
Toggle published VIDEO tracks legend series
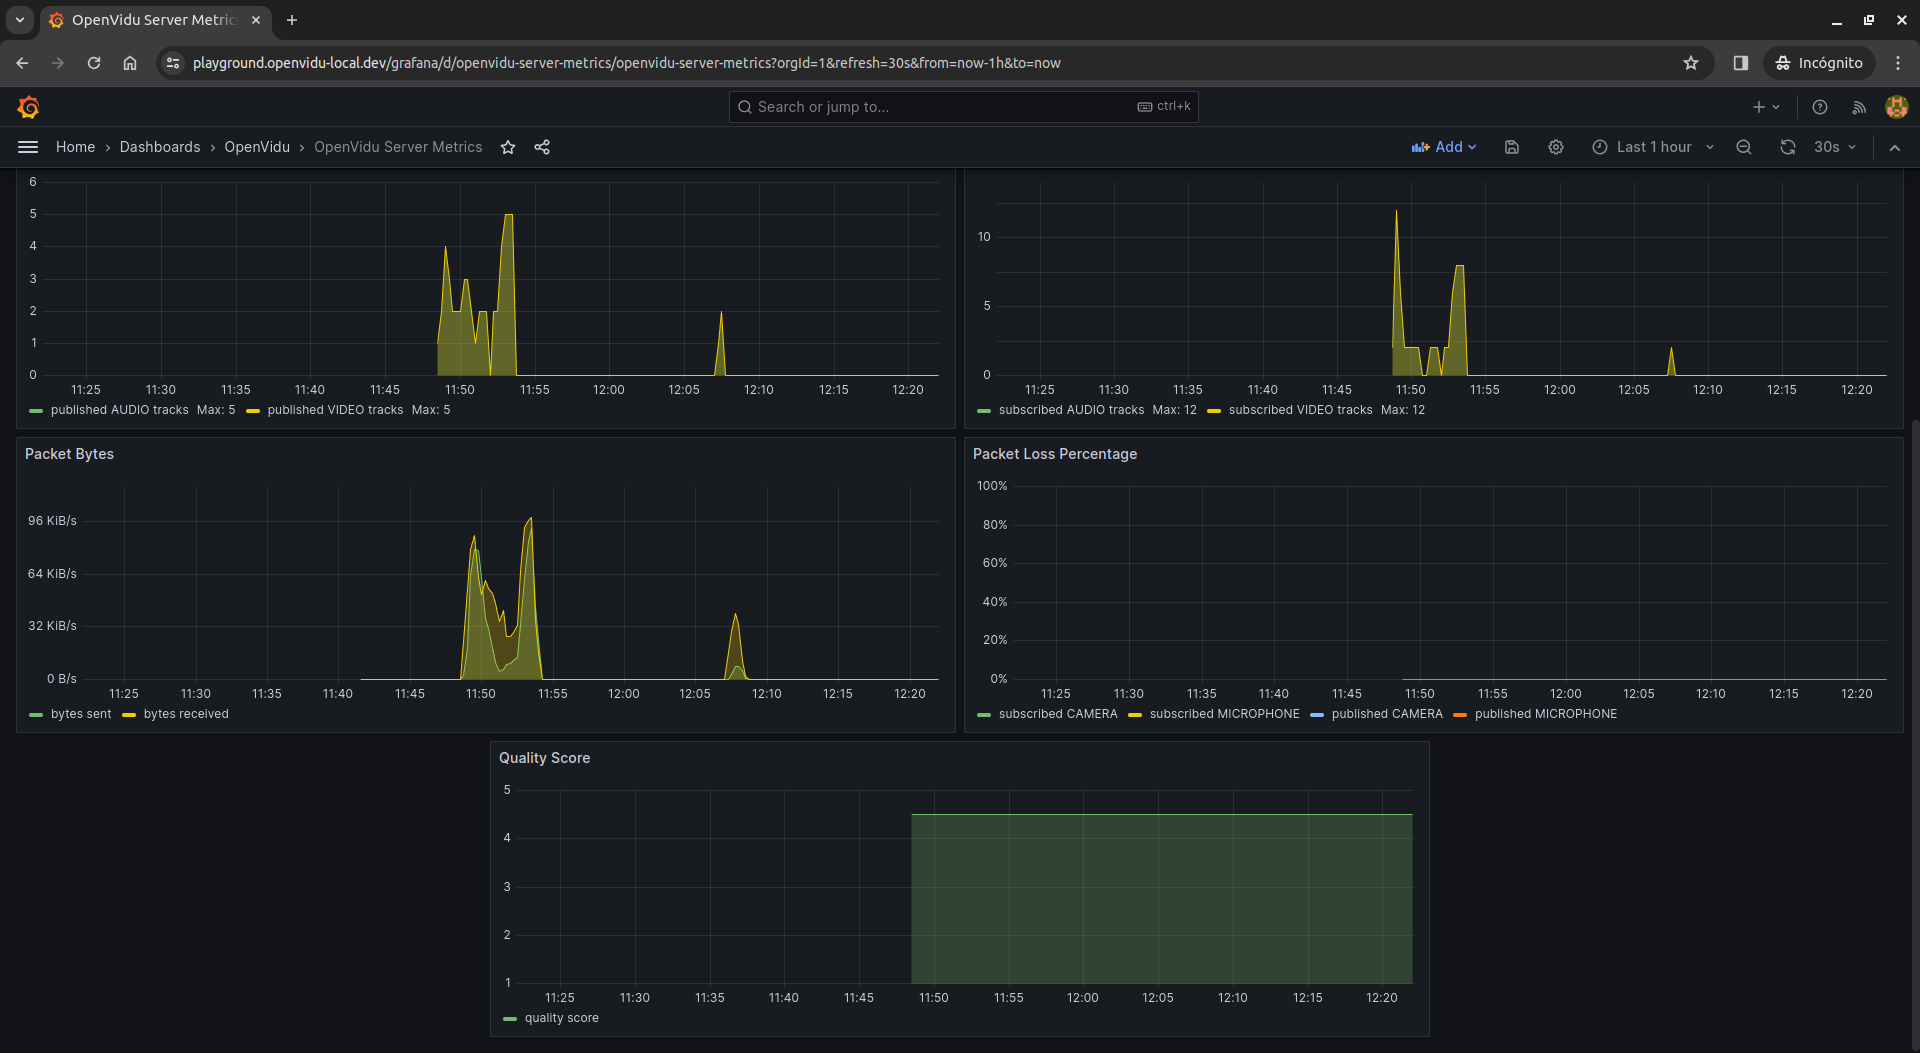tap(335, 410)
